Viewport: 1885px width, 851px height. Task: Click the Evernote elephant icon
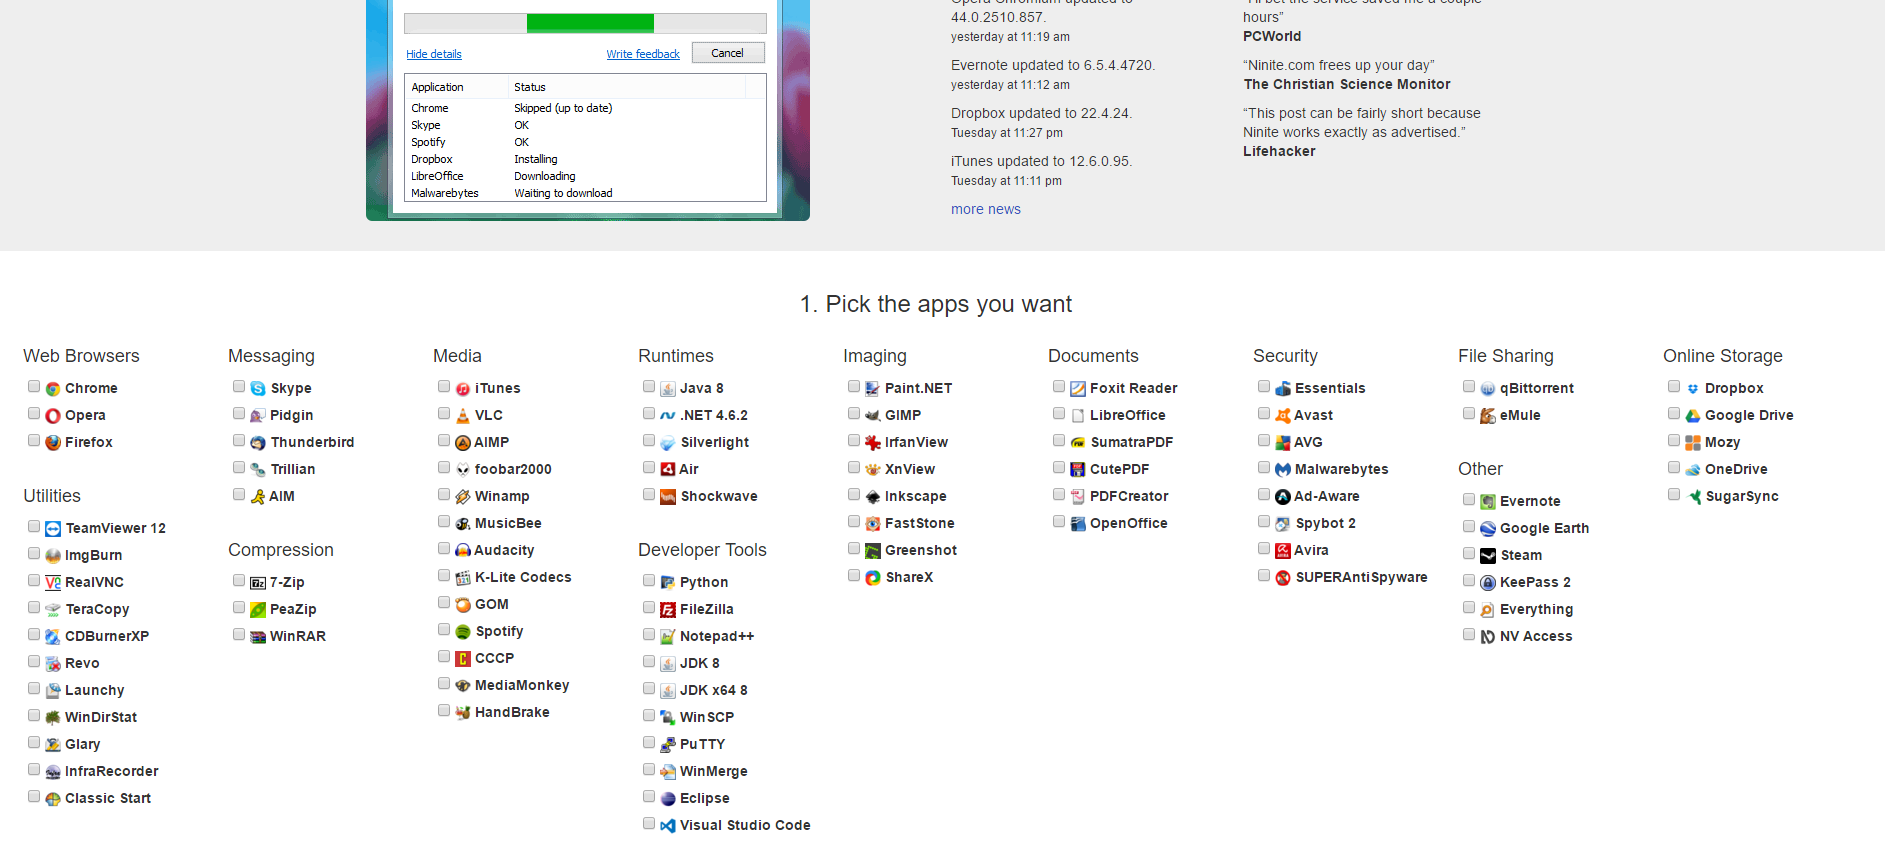(1488, 502)
